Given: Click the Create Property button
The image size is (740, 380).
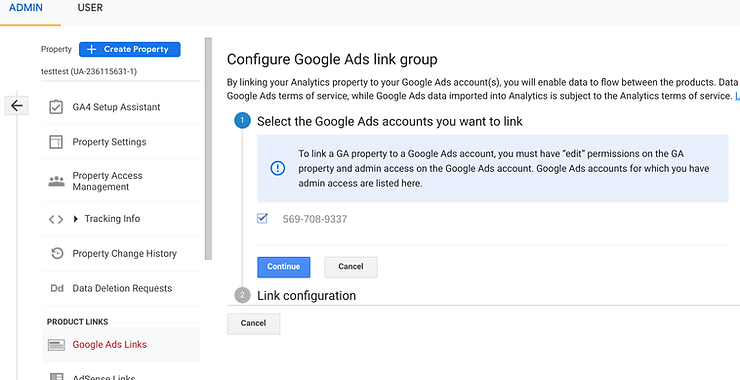Looking at the screenshot, I should pyautogui.click(x=129, y=49).
